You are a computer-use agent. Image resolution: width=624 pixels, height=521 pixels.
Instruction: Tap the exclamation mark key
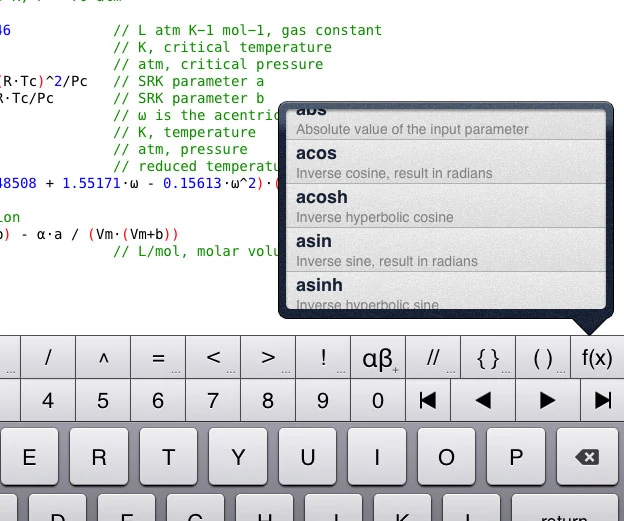coord(323,357)
